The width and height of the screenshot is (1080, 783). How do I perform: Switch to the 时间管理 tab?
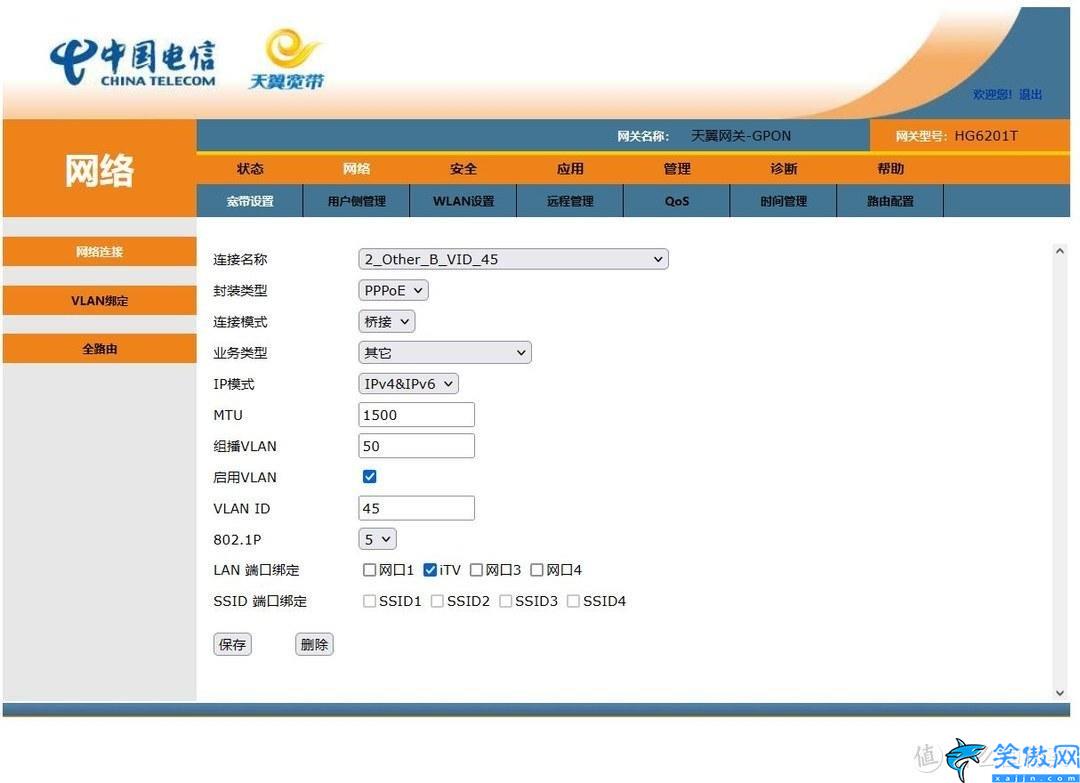[784, 201]
